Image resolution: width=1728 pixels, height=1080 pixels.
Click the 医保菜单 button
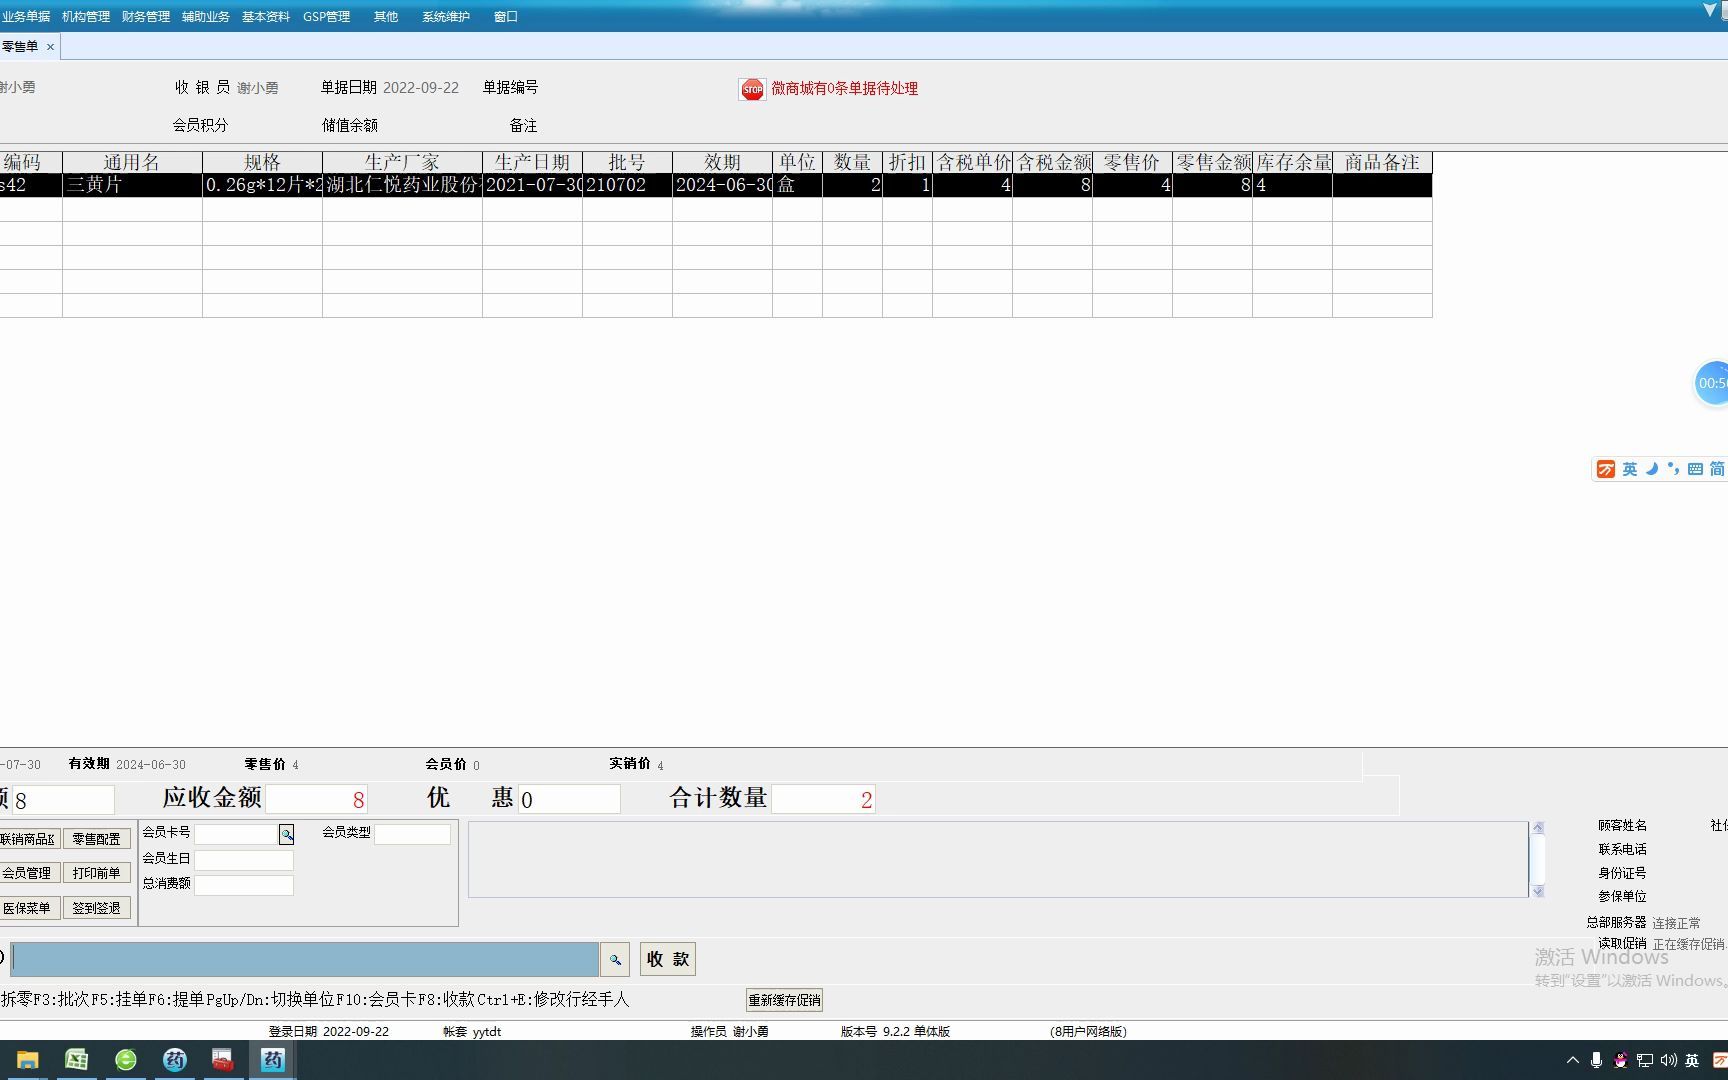pos(29,908)
